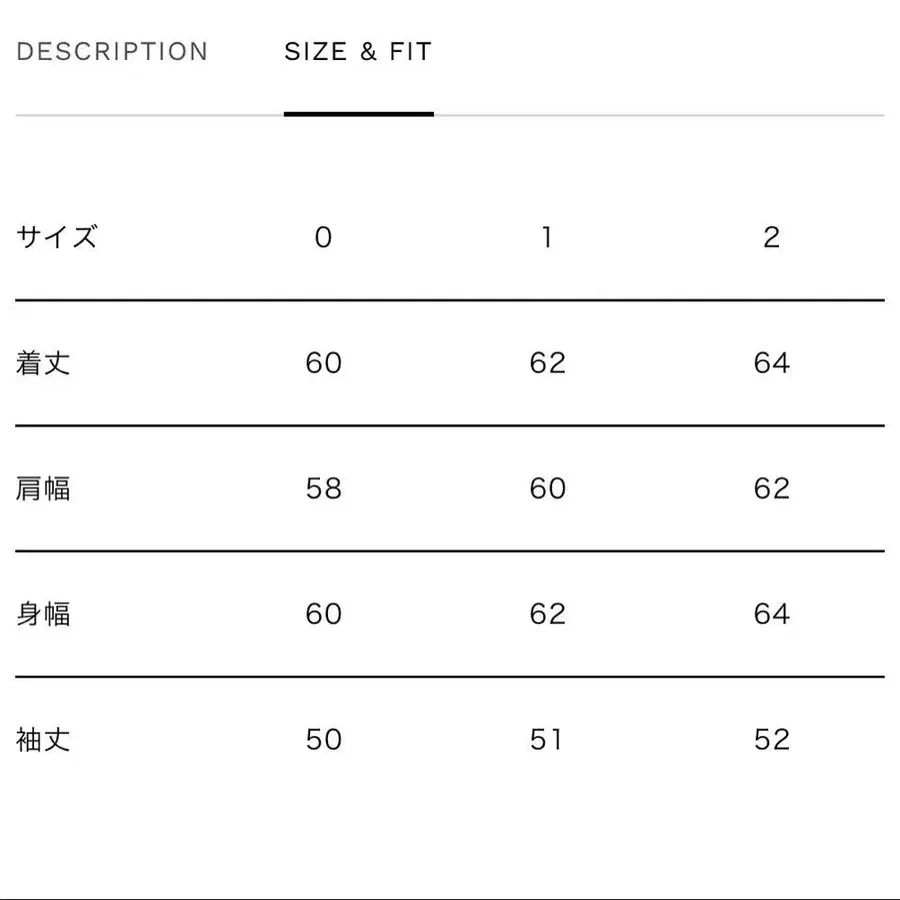Click 着丈 value for size 0
Screen dimensions: 900x900
(323, 363)
